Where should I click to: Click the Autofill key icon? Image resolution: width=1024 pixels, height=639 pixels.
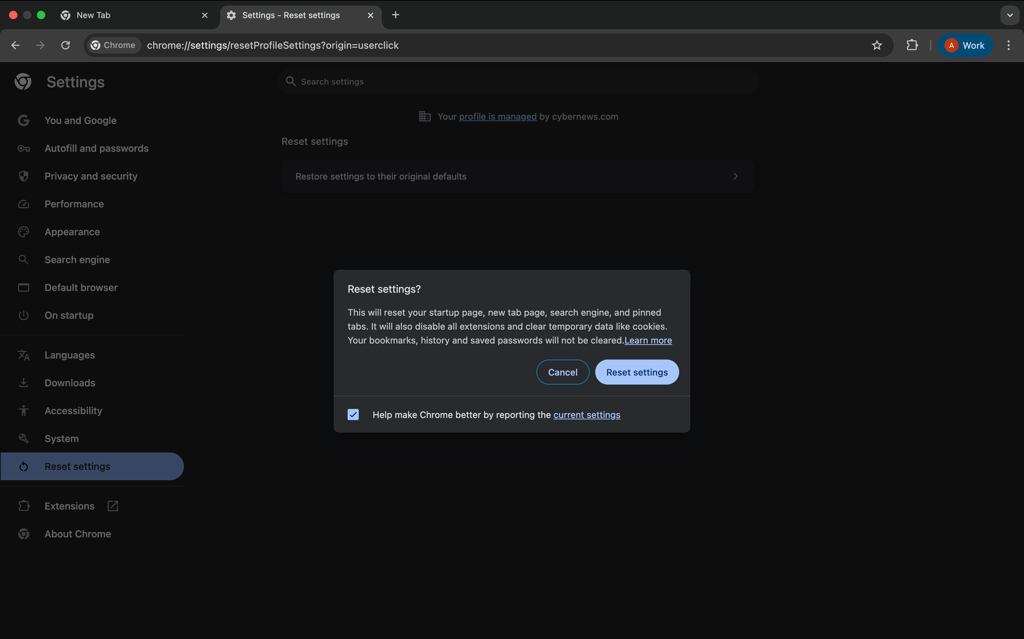24,148
